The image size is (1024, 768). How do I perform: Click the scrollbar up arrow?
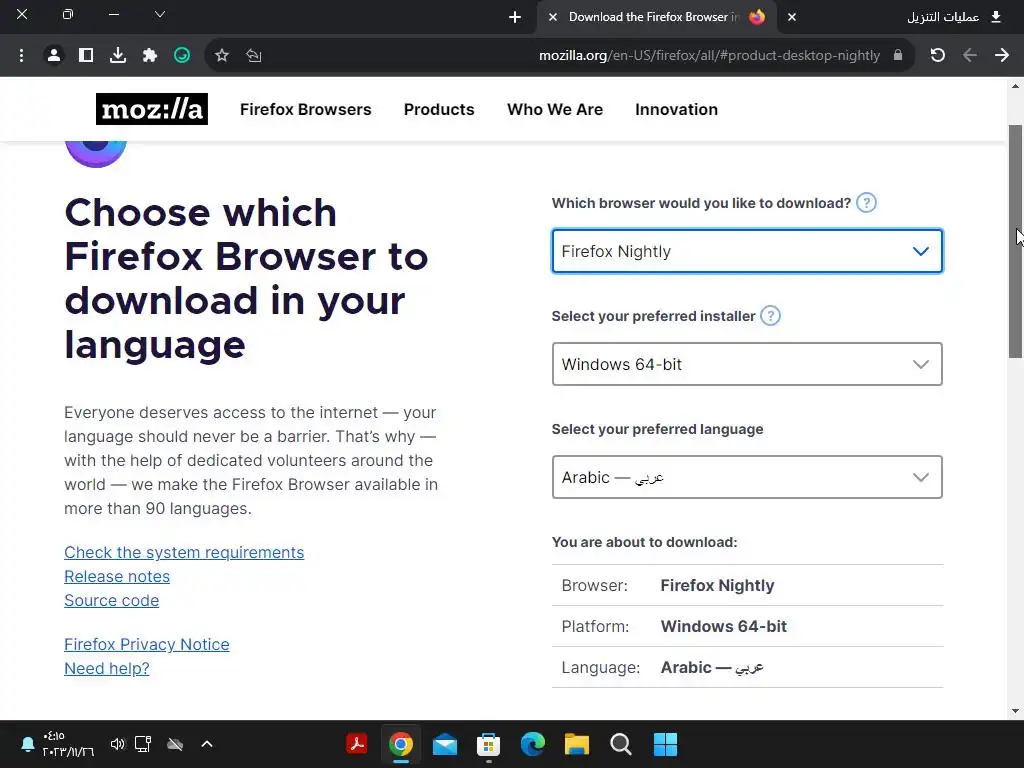[1015, 86]
